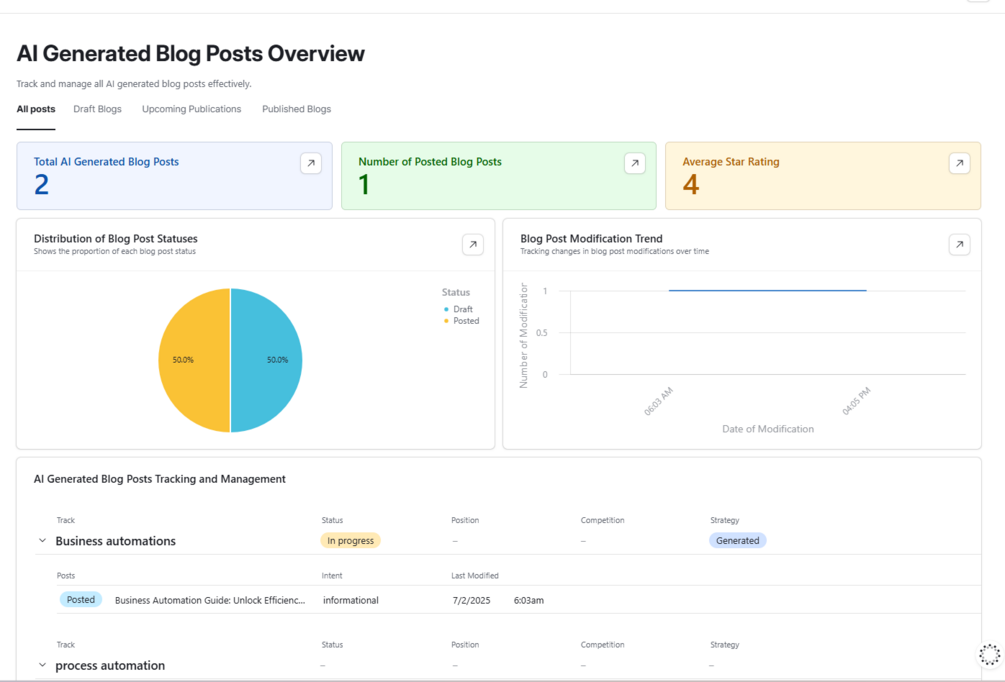Toggle Posted series in the Status legend
This screenshot has height=682, width=1005.
click(461, 320)
